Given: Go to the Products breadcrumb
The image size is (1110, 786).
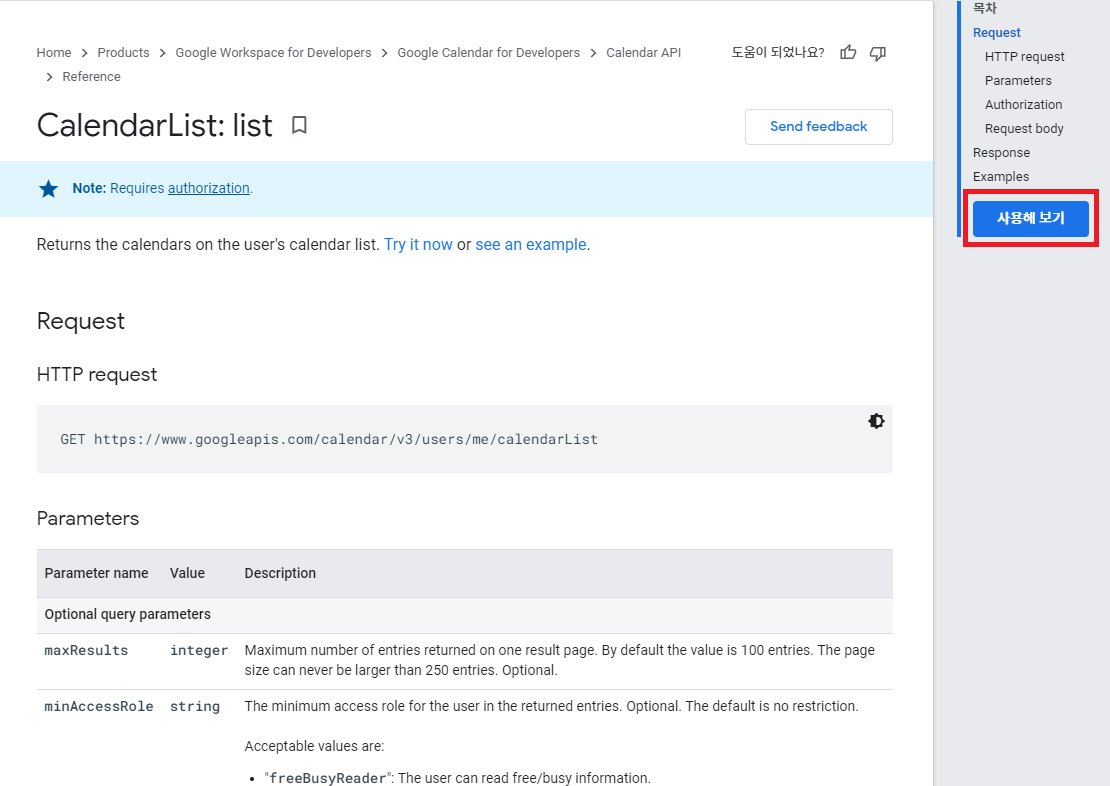Looking at the screenshot, I should pos(123,52).
